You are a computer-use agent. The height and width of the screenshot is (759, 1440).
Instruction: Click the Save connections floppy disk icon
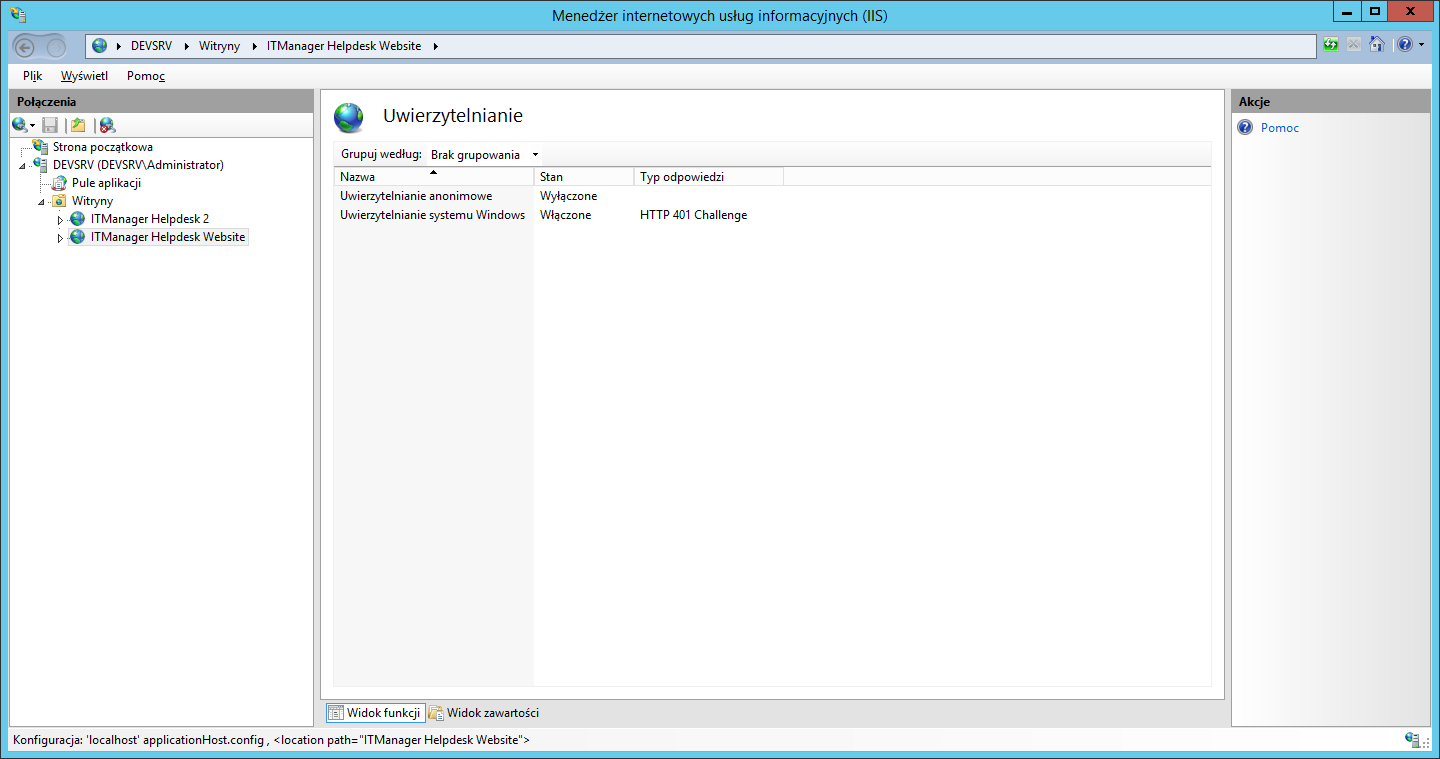click(50, 125)
